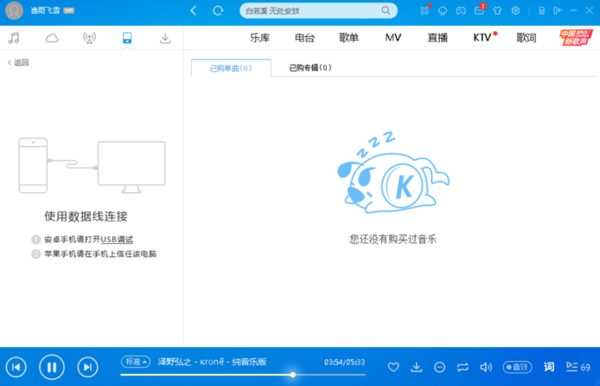Click the song title 泽野弘之 - Krone
Screen dimensions: 600x386
212,362
